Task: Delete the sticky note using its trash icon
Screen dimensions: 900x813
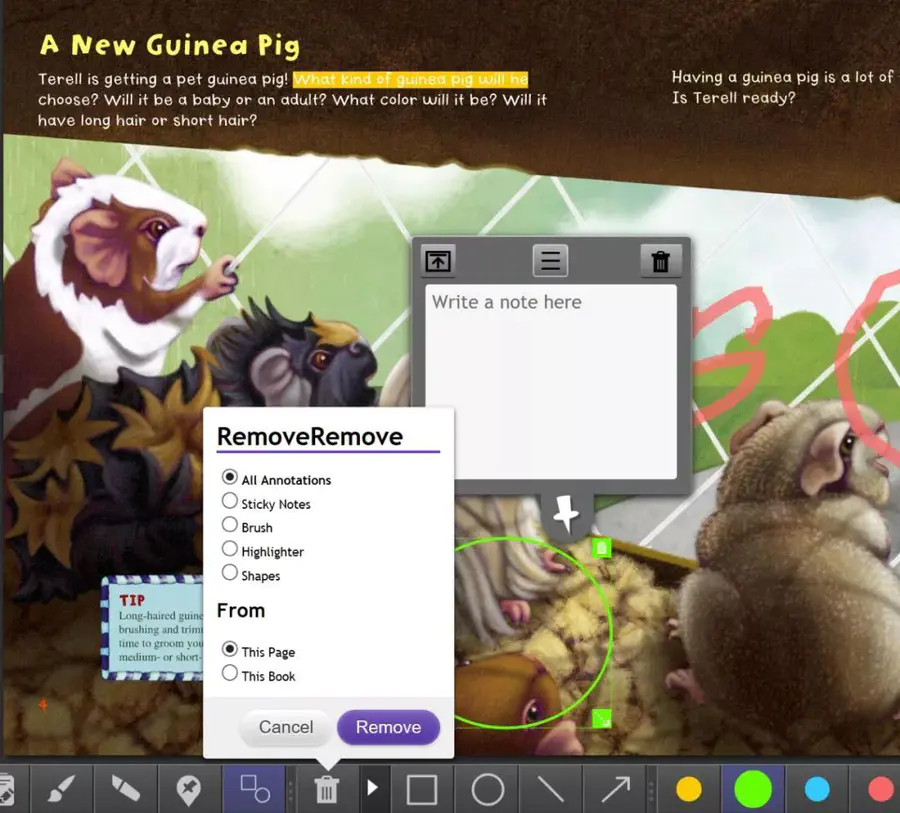Action: coord(660,261)
